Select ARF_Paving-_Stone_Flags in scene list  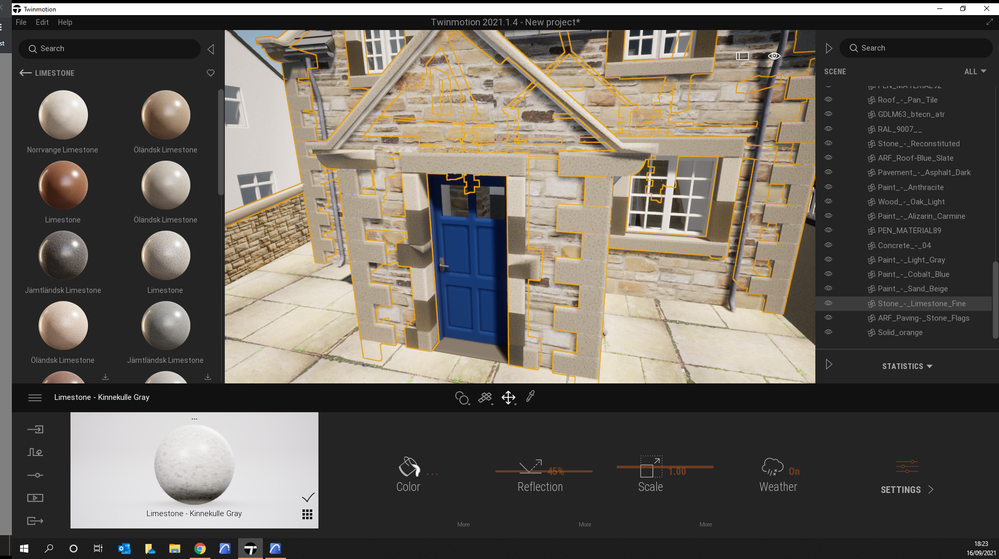tap(923, 318)
